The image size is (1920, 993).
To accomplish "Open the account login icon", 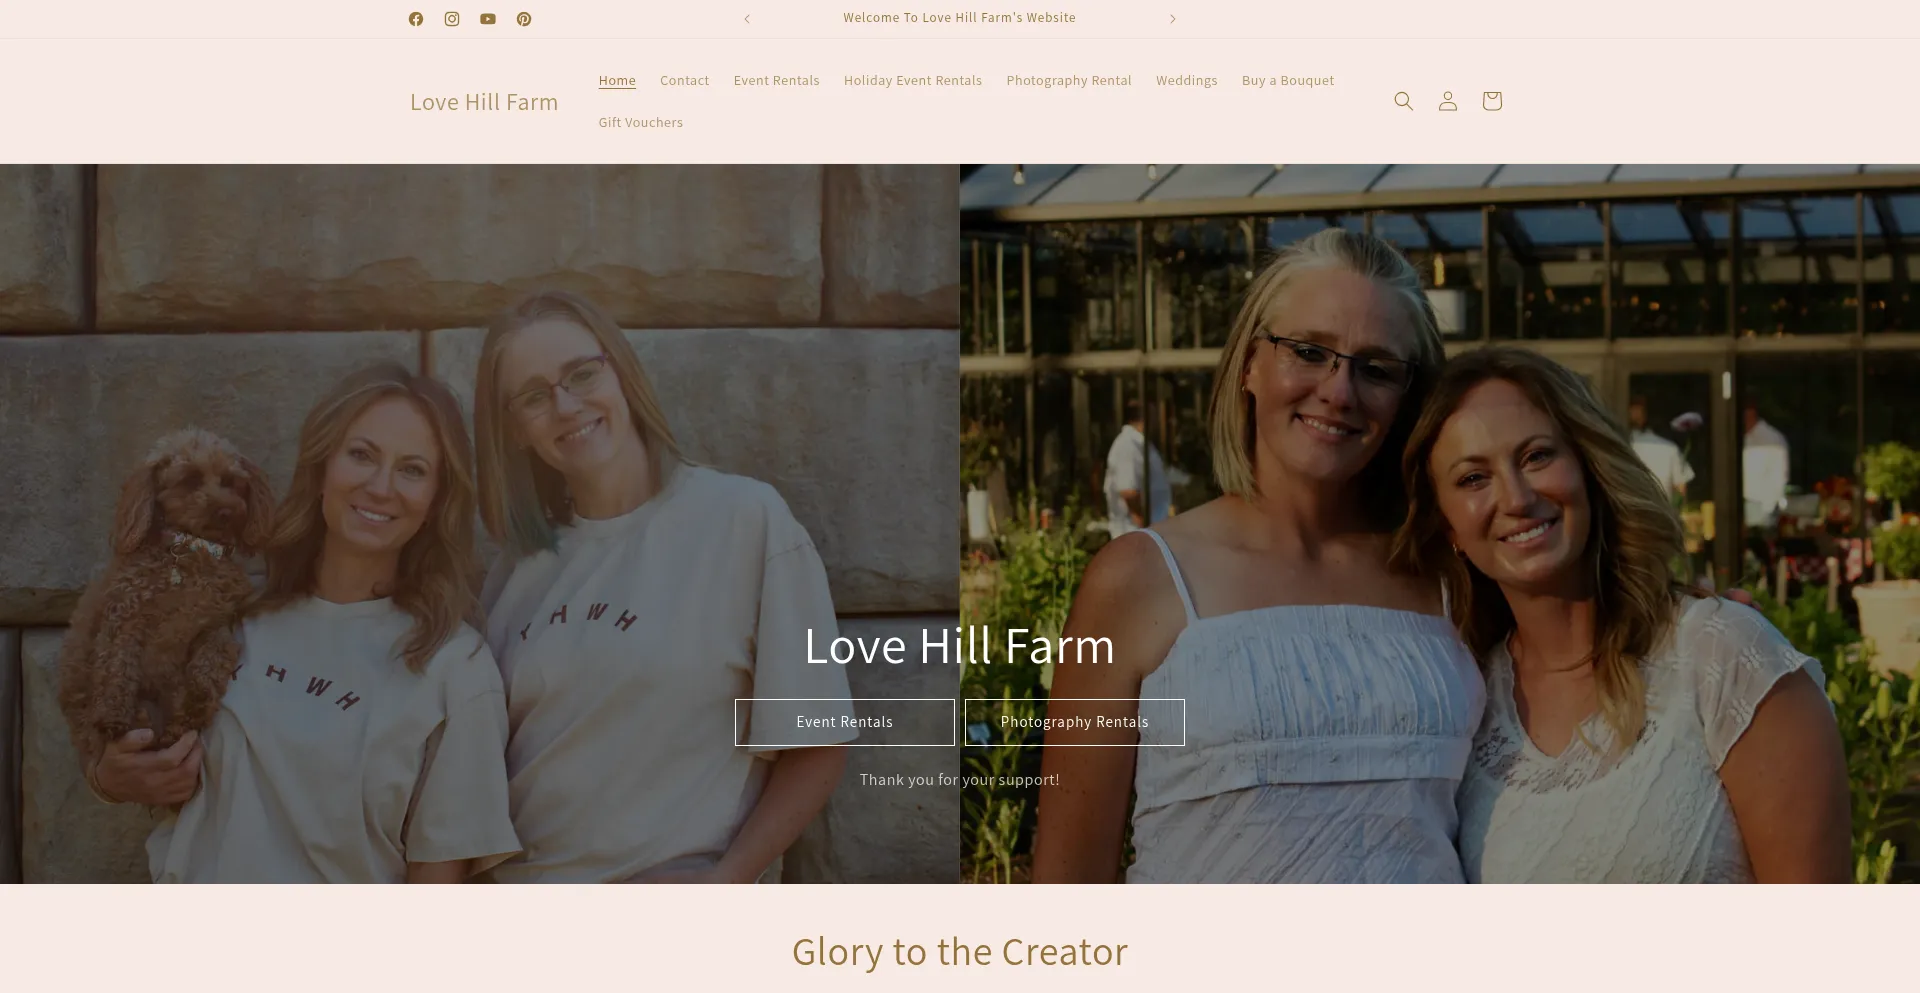I will (1448, 101).
